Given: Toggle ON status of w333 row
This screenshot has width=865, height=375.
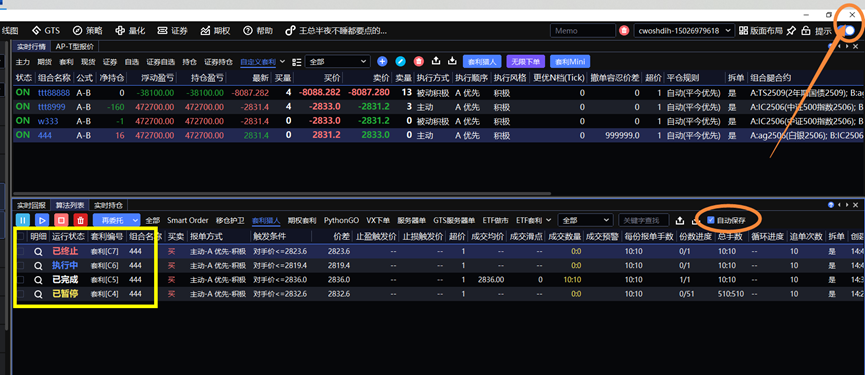Looking at the screenshot, I should pyautogui.click(x=23, y=121).
